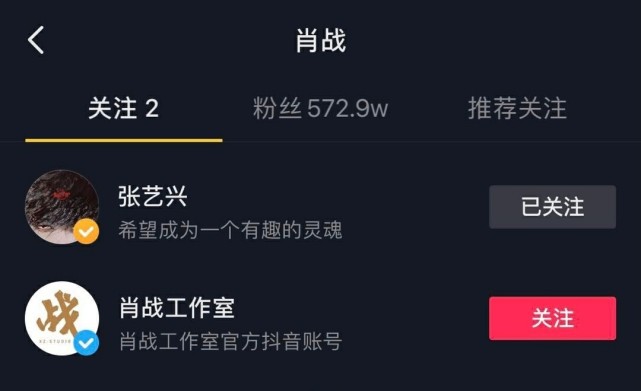Follow 肖战工作室 with red 关注 button

[x=552, y=318]
